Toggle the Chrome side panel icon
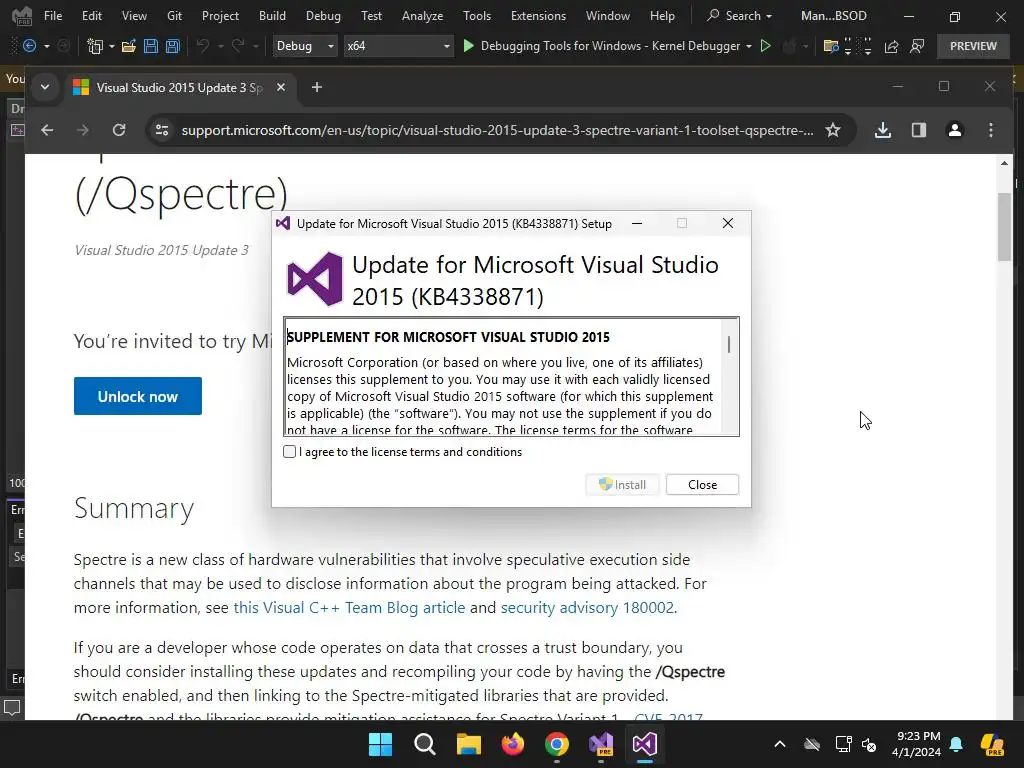This screenshot has width=1024, height=768. click(x=919, y=130)
